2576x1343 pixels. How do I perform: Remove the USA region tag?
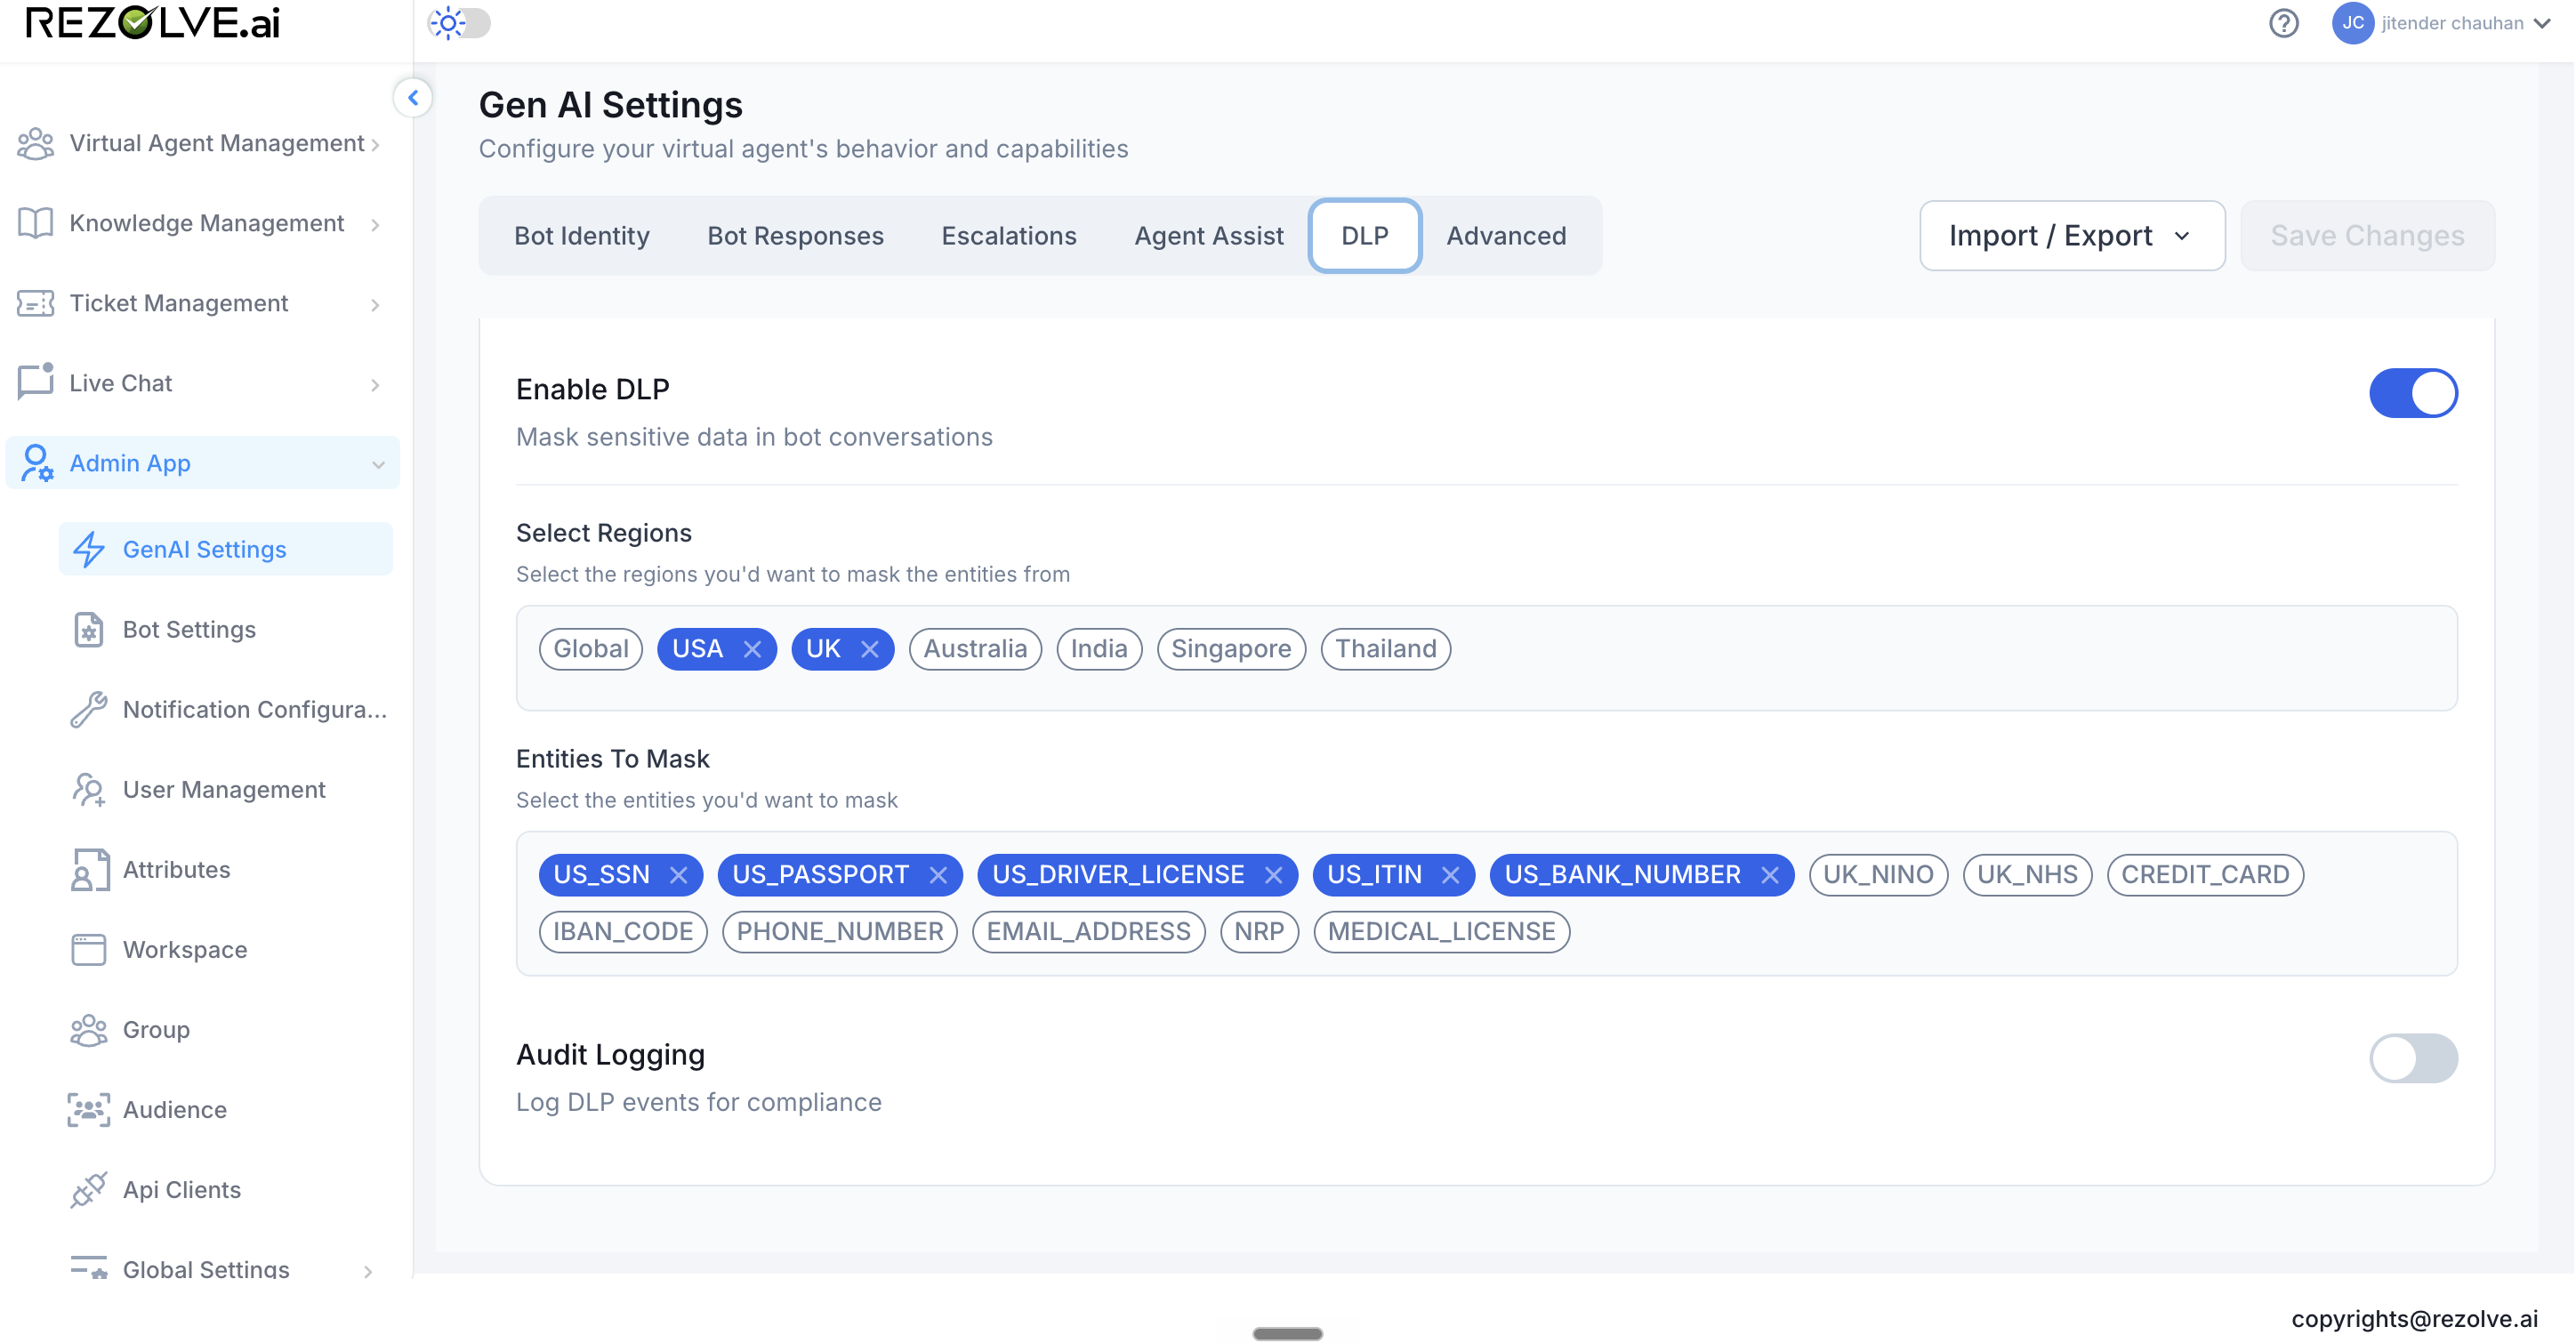click(x=752, y=649)
